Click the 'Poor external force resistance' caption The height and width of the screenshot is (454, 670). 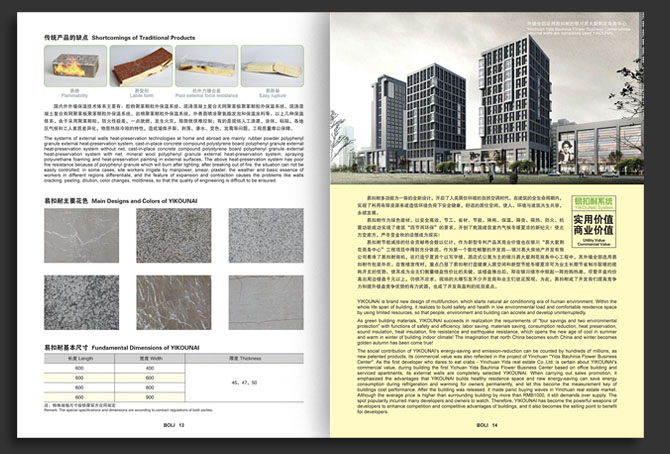click(207, 96)
